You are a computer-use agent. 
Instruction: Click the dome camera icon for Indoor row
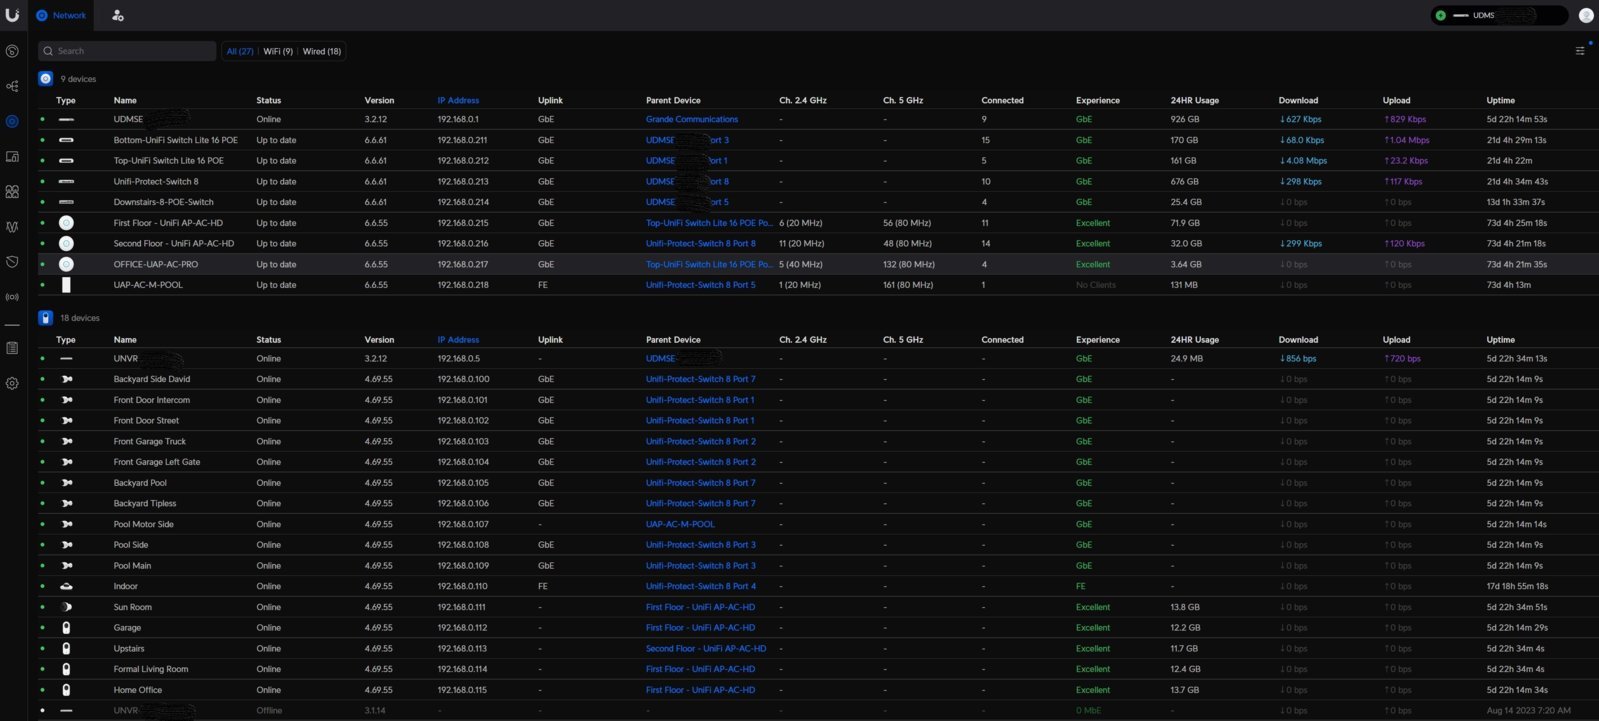[x=66, y=586]
